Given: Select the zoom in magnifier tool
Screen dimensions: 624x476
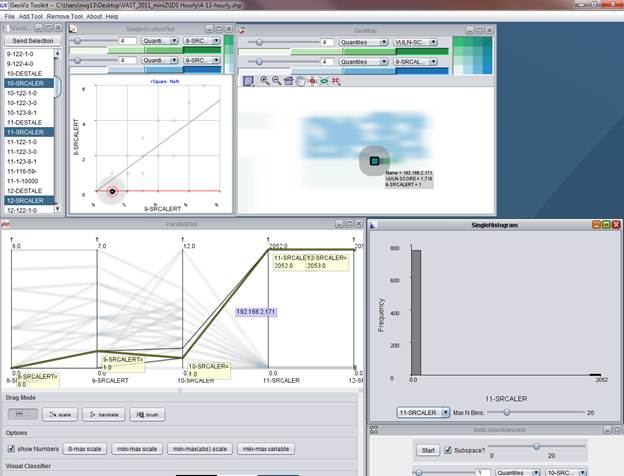Looking at the screenshot, I should (x=264, y=80).
